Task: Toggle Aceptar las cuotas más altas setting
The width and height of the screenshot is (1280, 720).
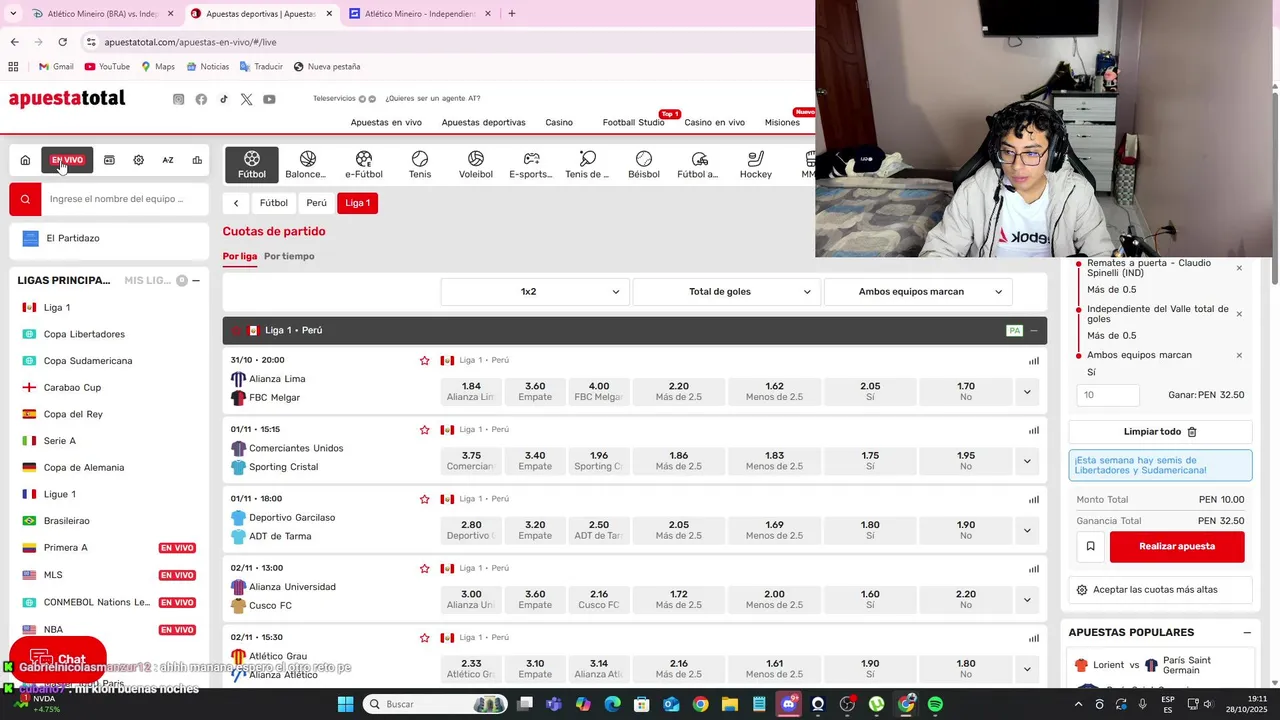Action: (1160, 590)
